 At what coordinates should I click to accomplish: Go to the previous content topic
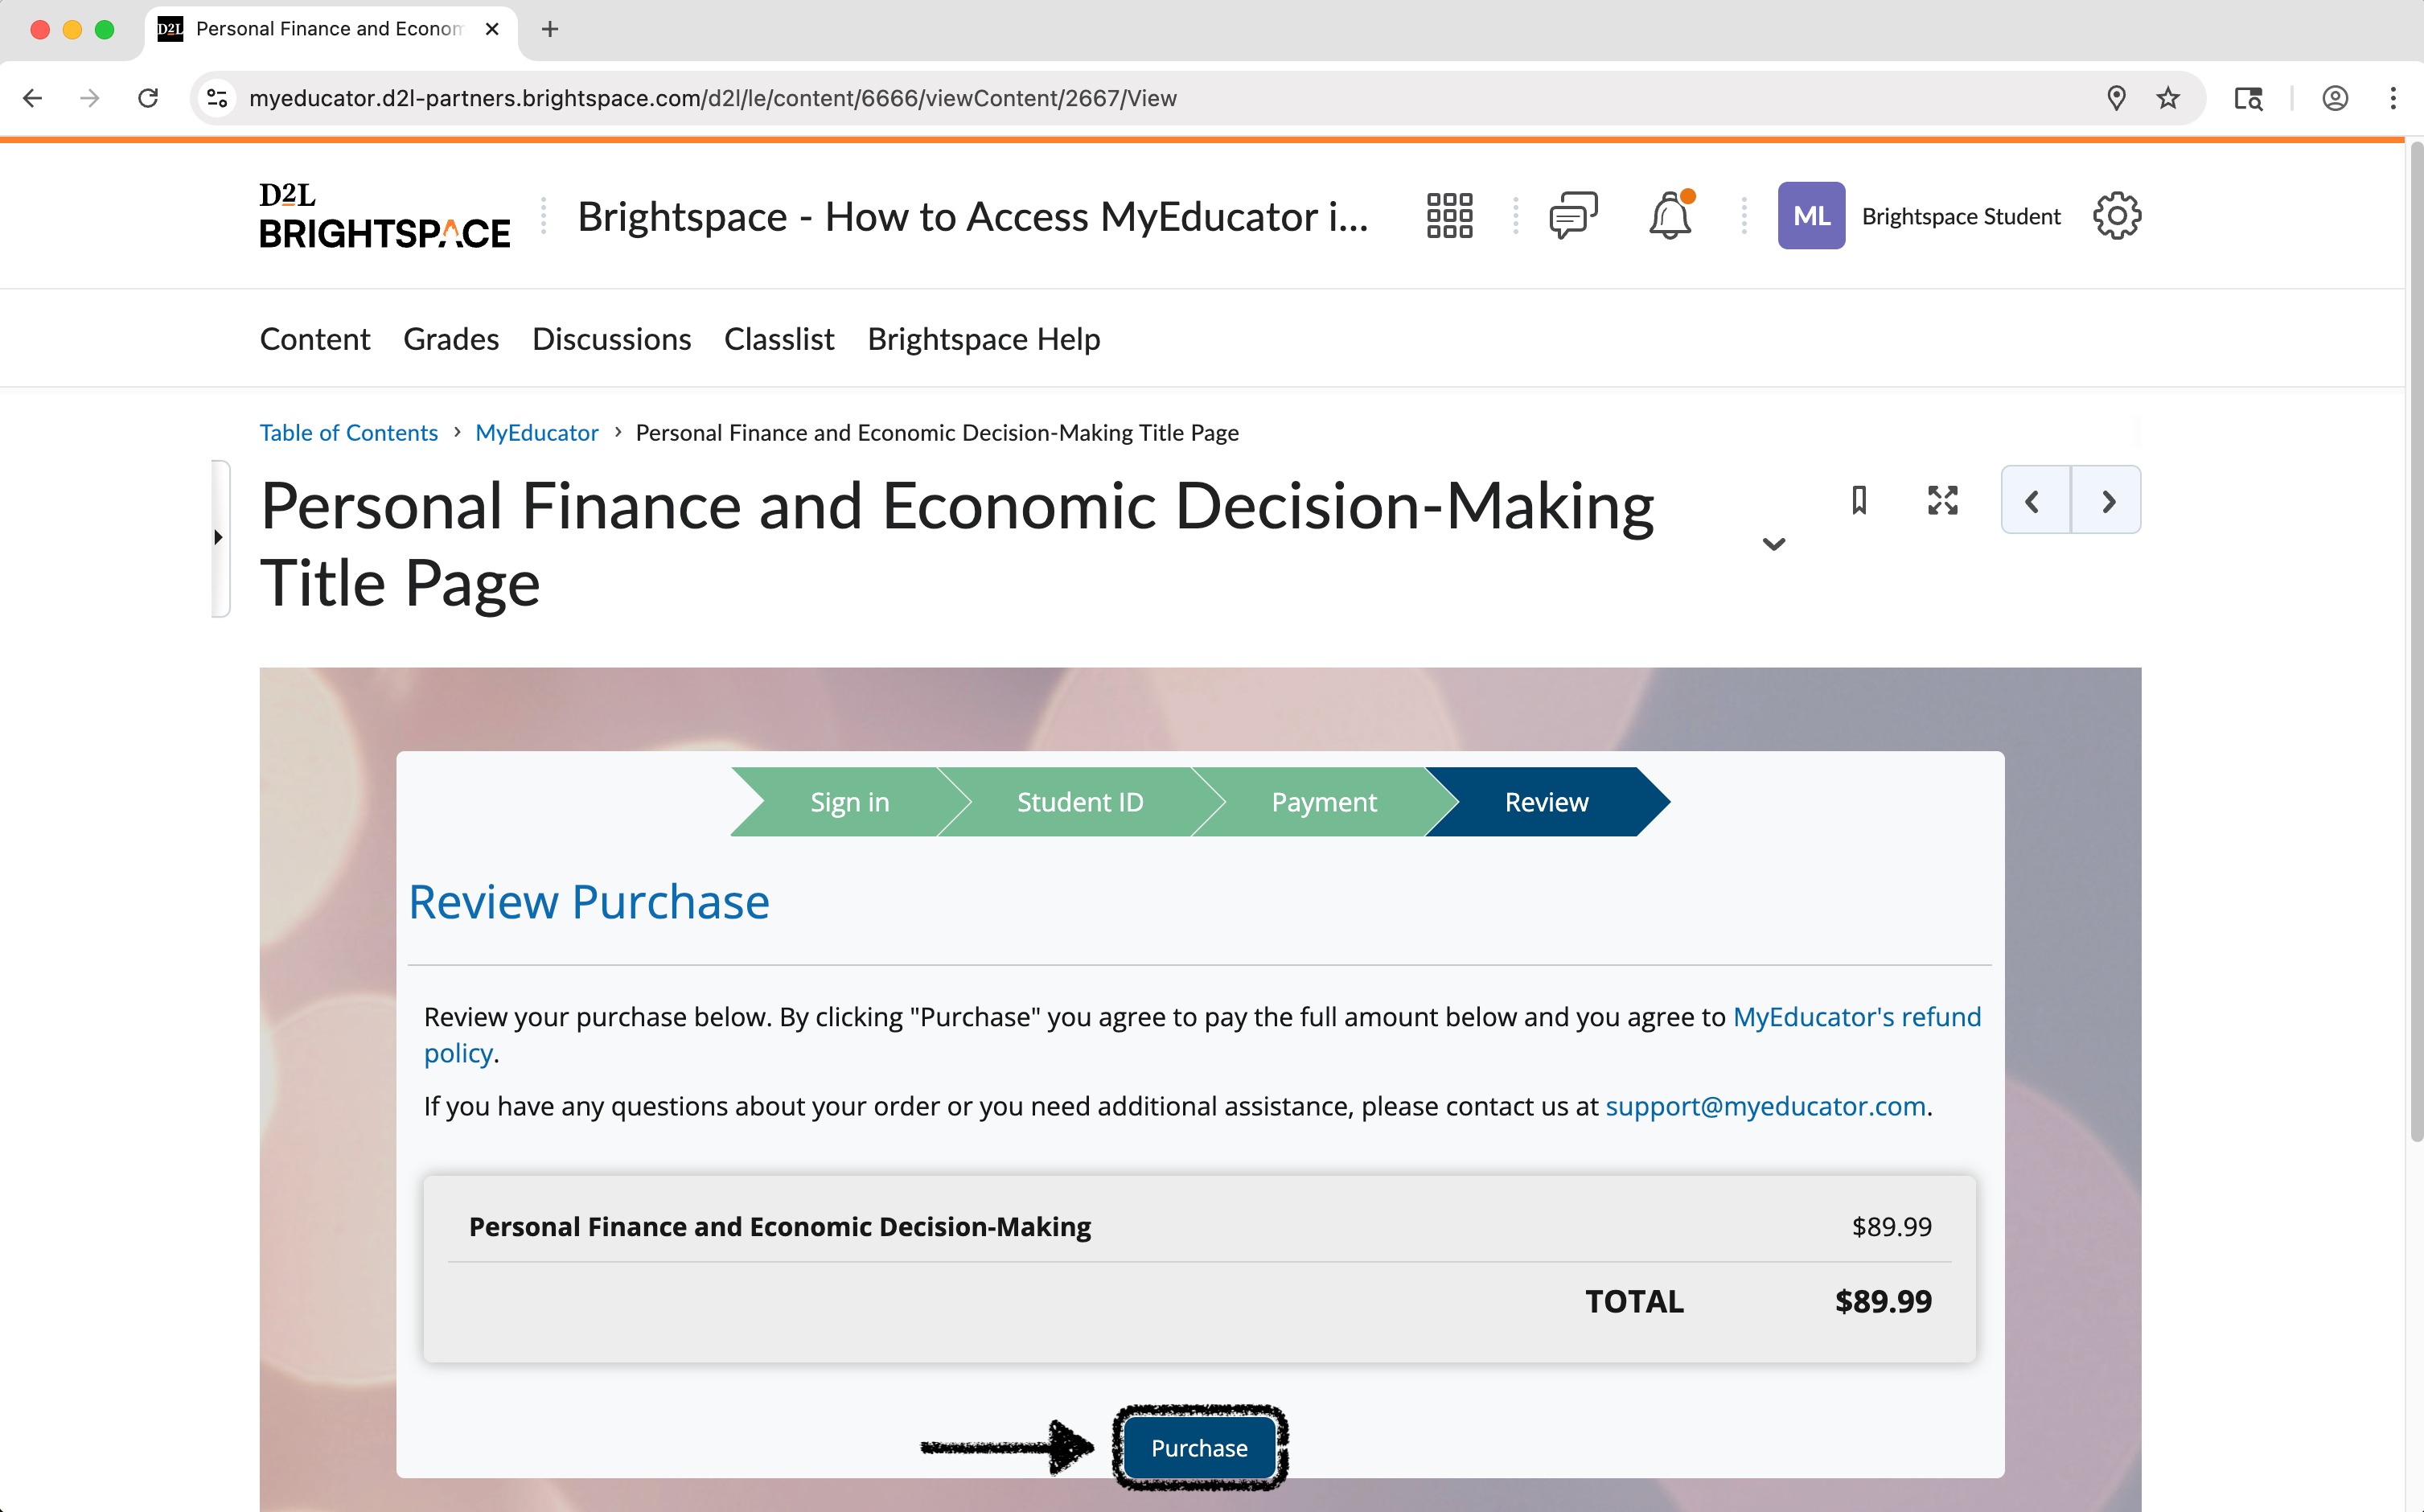click(2034, 500)
